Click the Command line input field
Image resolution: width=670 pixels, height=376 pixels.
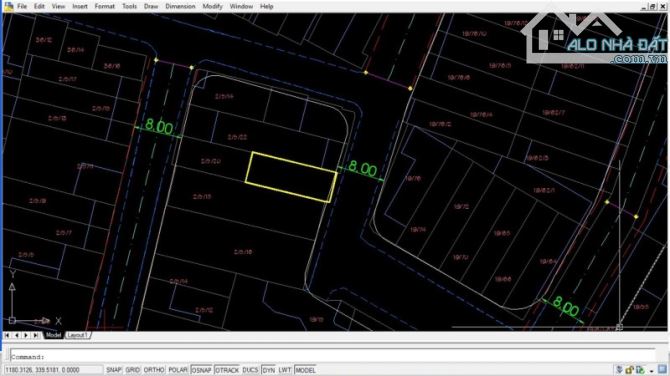point(333,357)
